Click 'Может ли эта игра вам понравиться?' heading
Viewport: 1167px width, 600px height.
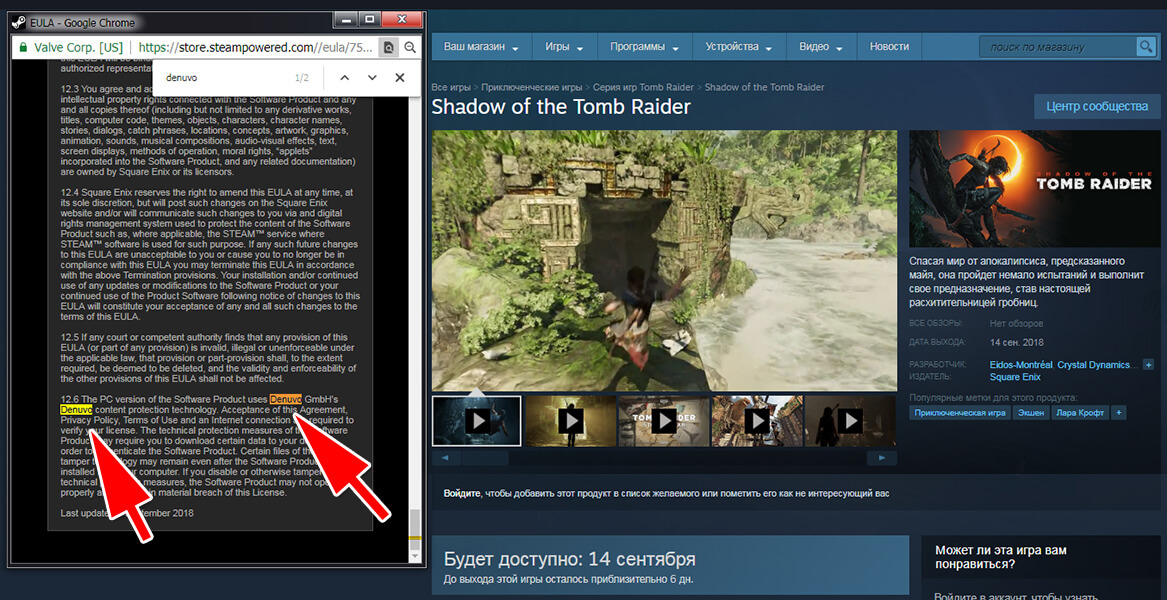(1001, 558)
